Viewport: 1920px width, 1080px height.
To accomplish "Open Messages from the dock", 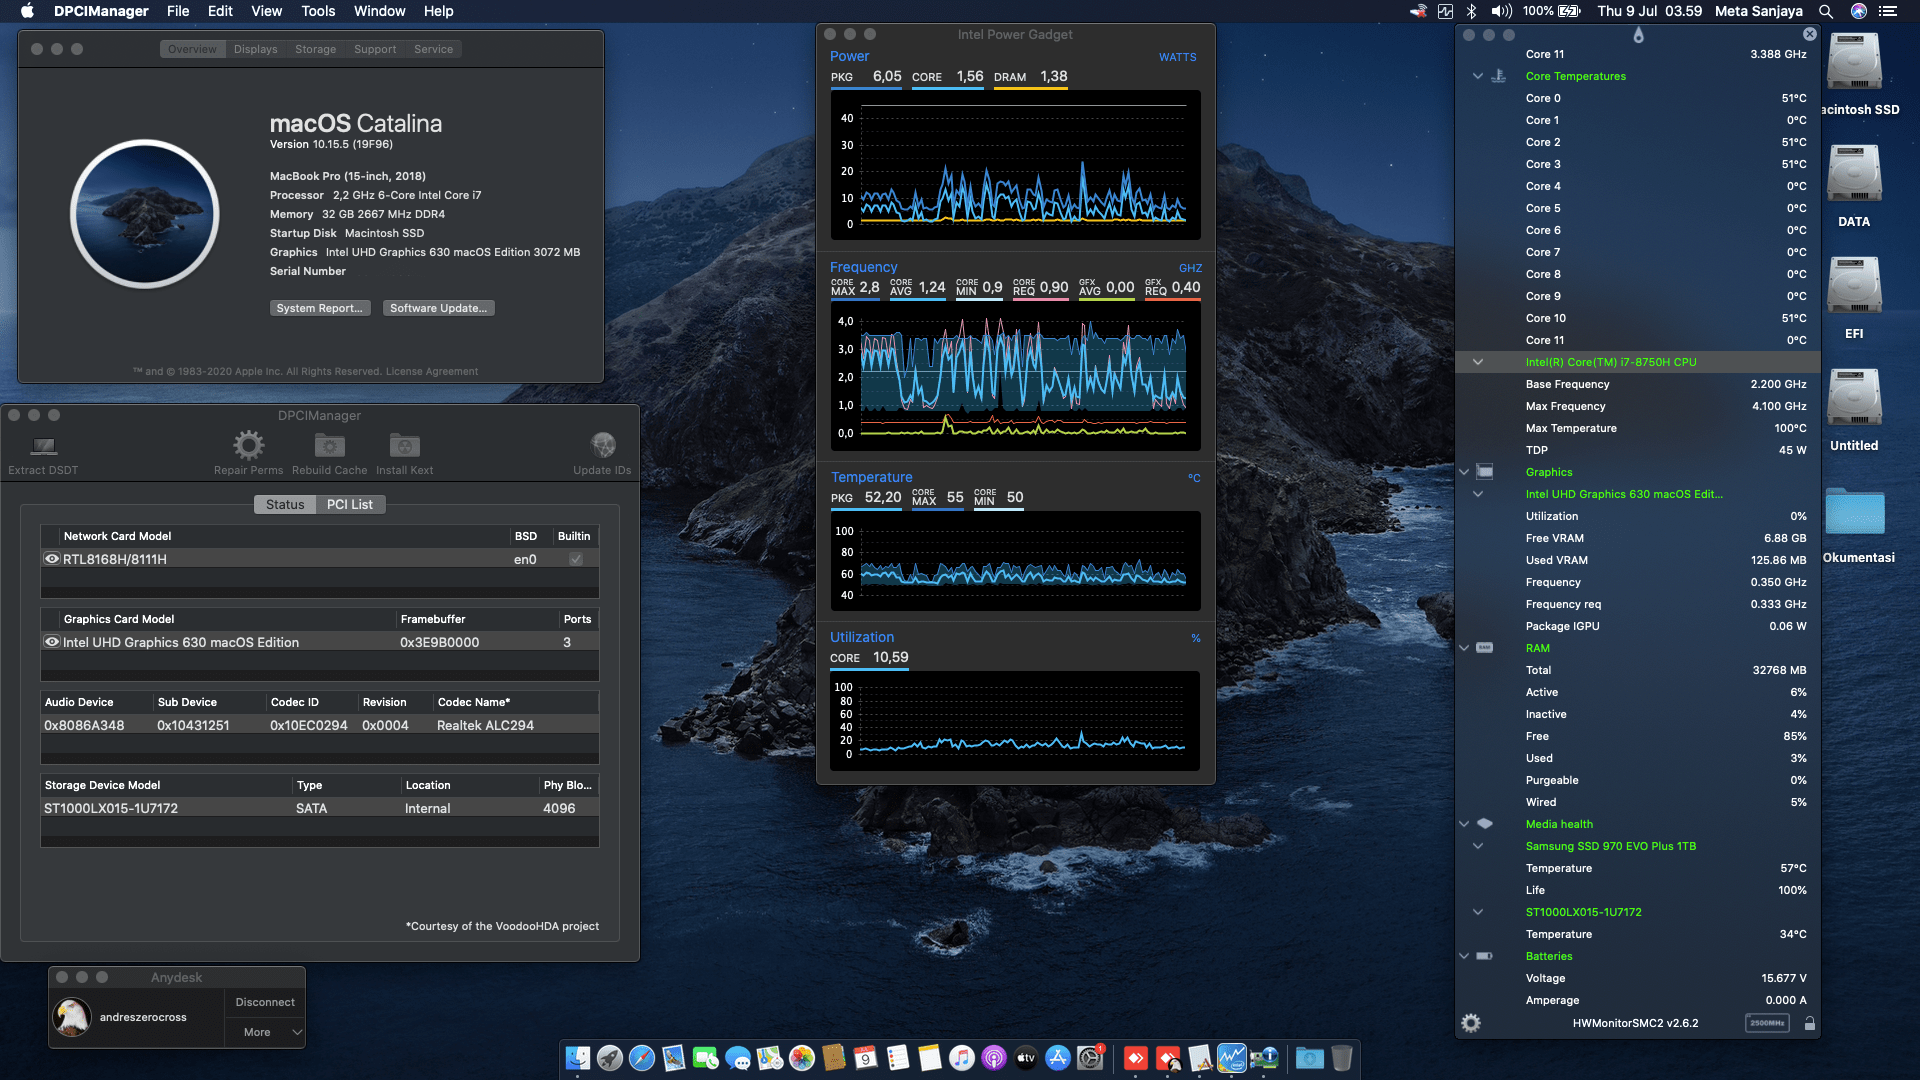I will 738,1058.
